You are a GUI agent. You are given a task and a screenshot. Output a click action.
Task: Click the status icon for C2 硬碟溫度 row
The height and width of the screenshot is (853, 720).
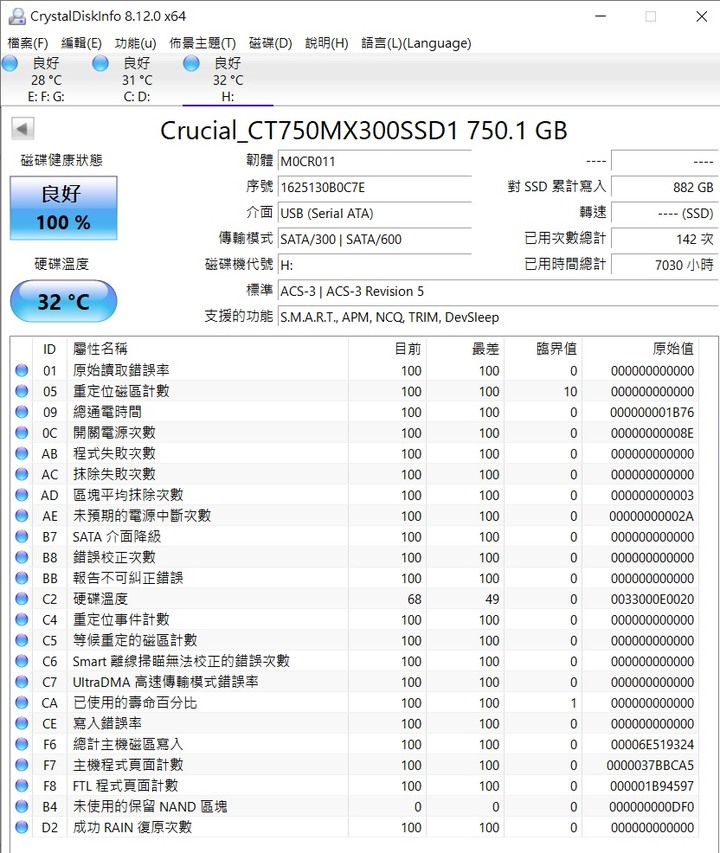(x=22, y=599)
